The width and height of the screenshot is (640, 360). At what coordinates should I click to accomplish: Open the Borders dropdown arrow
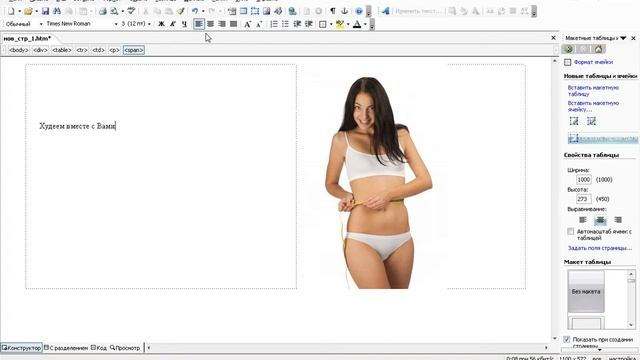click(331, 24)
